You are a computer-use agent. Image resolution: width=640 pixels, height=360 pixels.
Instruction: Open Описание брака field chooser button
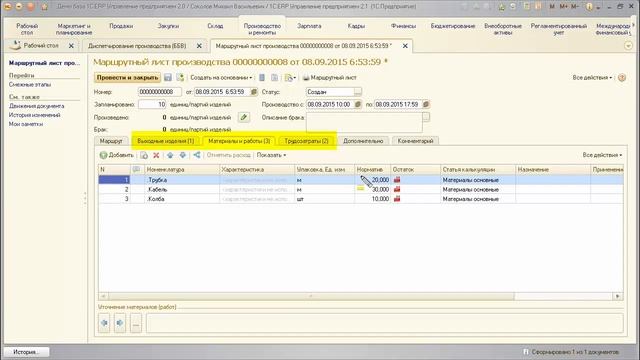click(x=426, y=117)
